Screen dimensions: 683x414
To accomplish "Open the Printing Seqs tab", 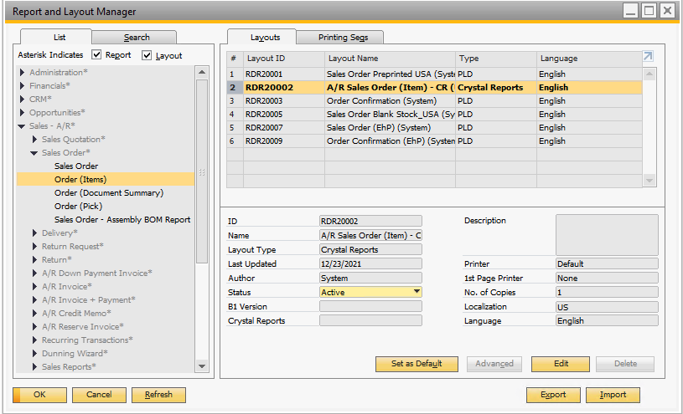I will click(342, 37).
